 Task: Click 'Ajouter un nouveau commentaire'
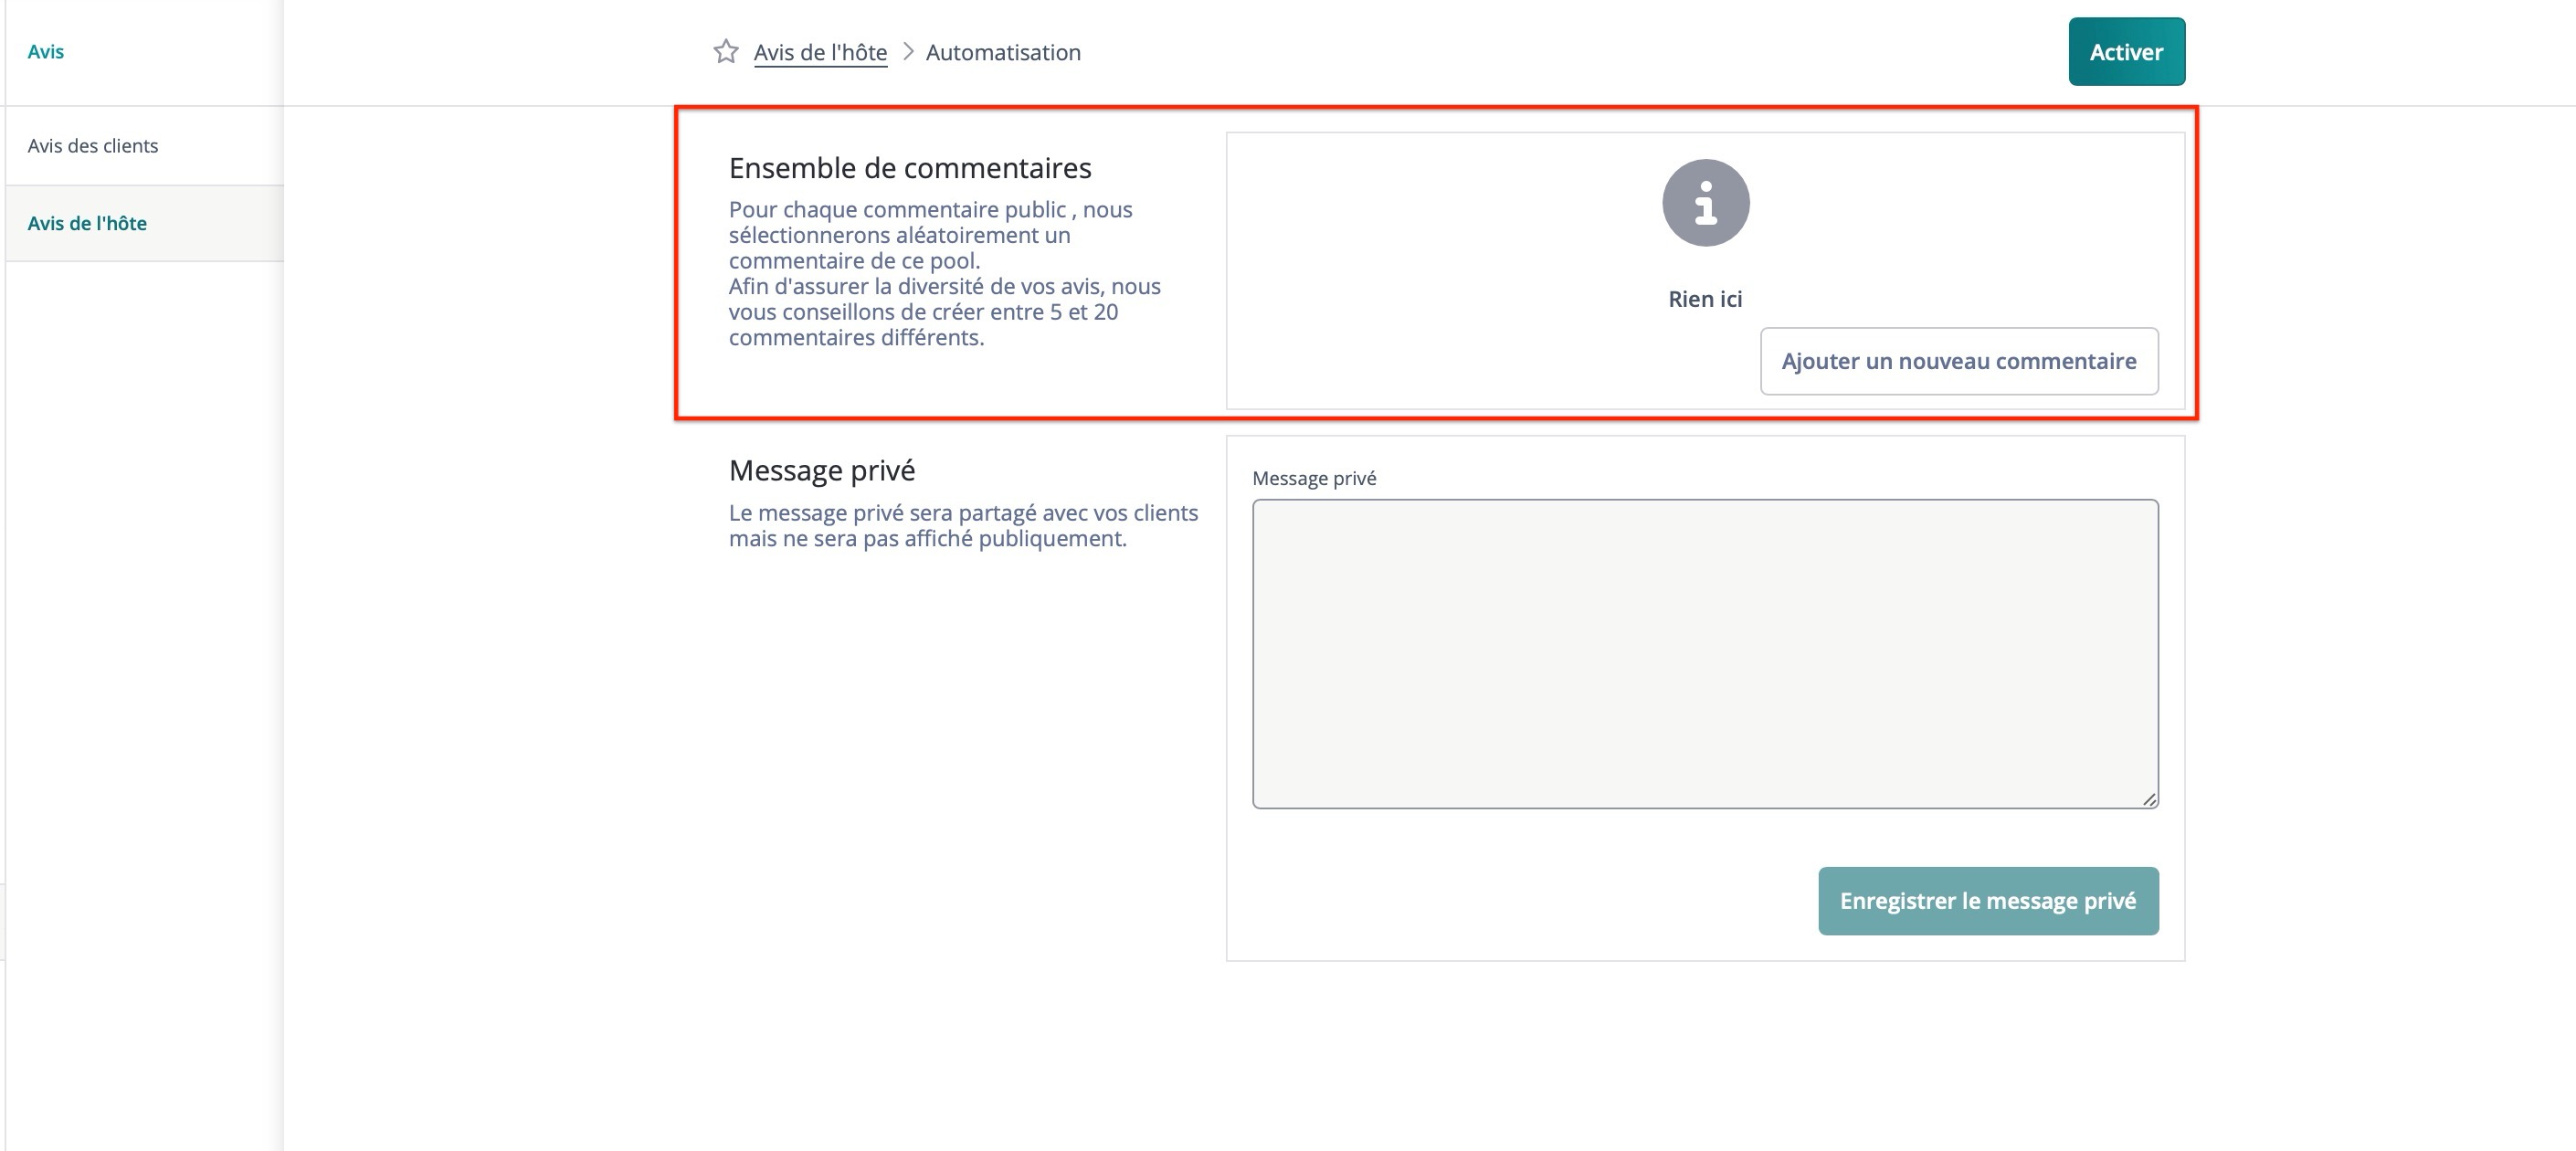click(x=1958, y=361)
